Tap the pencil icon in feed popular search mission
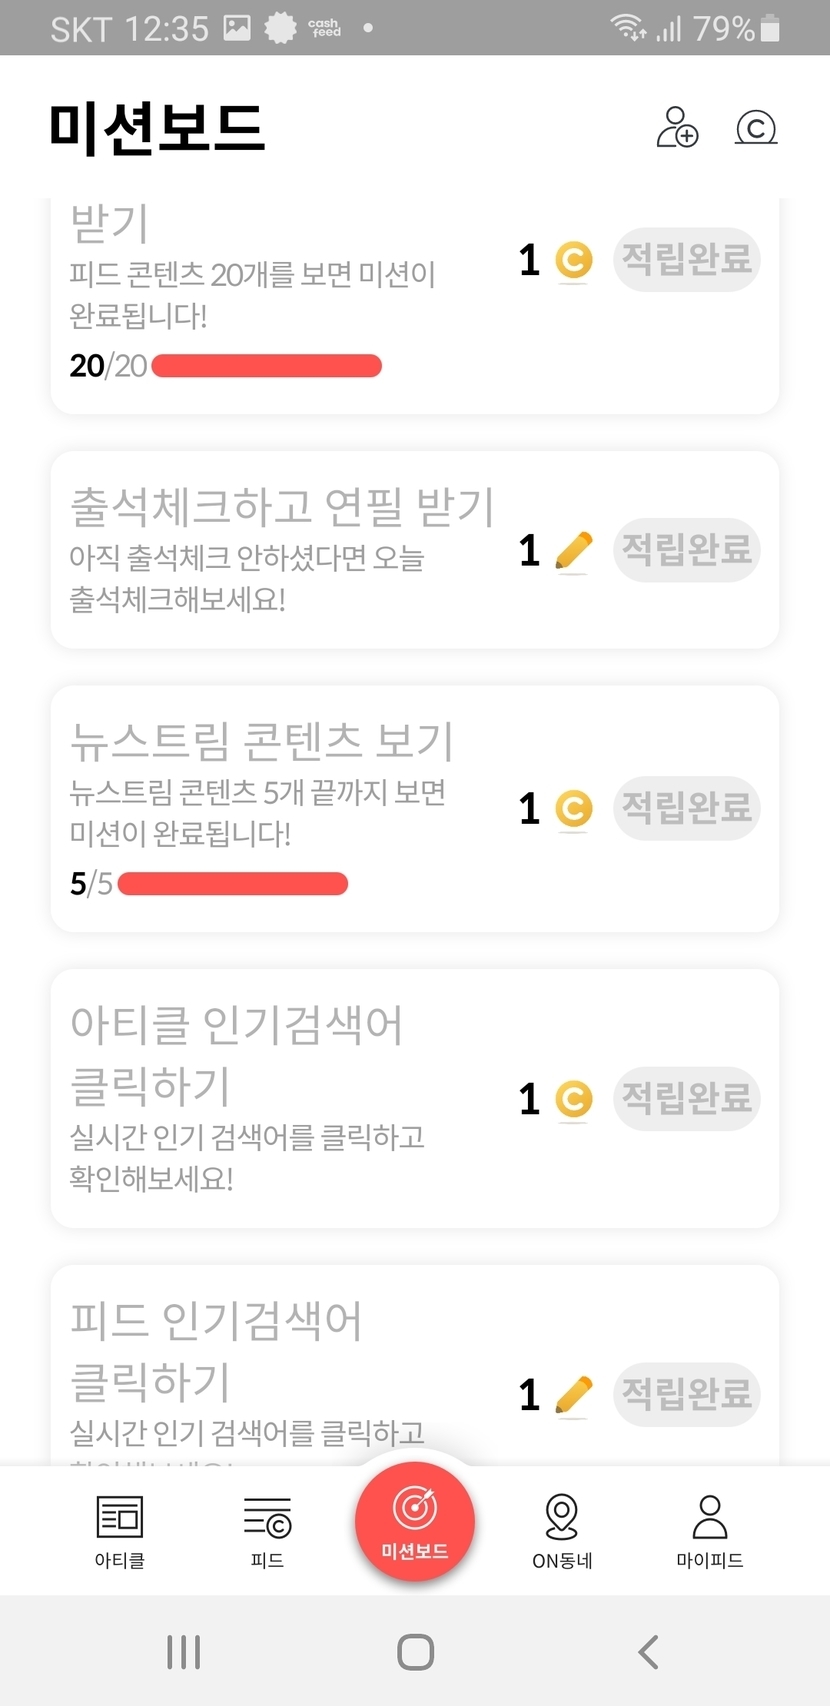The width and height of the screenshot is (830, 1706). click(573, 1395)
